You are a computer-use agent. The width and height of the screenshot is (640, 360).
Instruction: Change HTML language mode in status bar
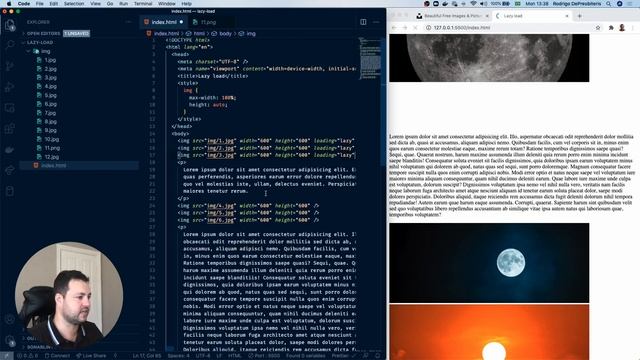[x=234, y=356]
